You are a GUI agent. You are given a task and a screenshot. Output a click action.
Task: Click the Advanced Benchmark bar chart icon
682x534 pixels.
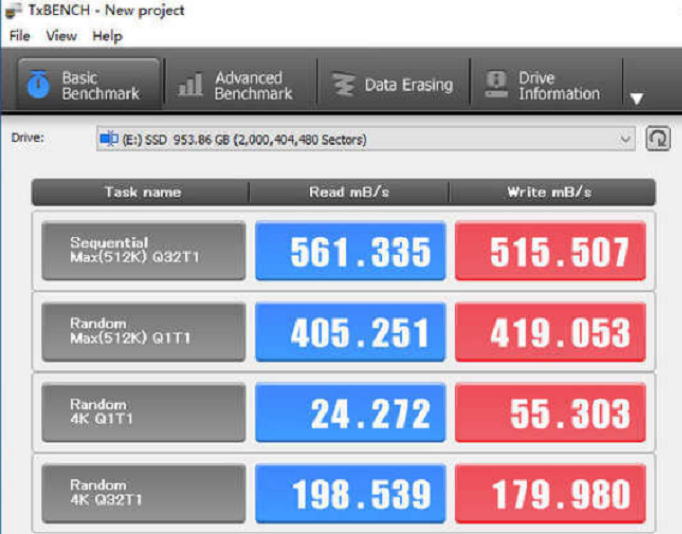coord(190,86)
